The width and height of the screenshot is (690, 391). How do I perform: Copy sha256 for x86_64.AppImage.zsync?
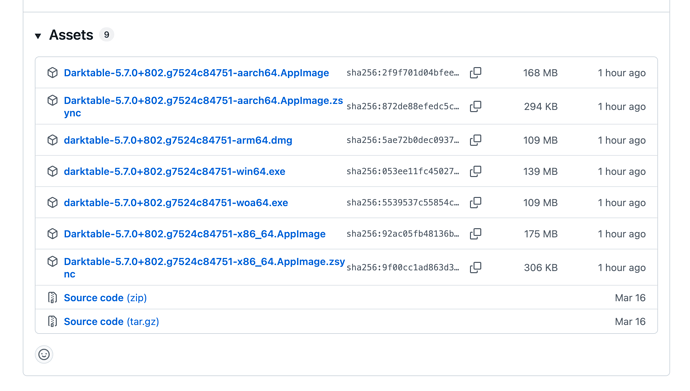[476, 267]
